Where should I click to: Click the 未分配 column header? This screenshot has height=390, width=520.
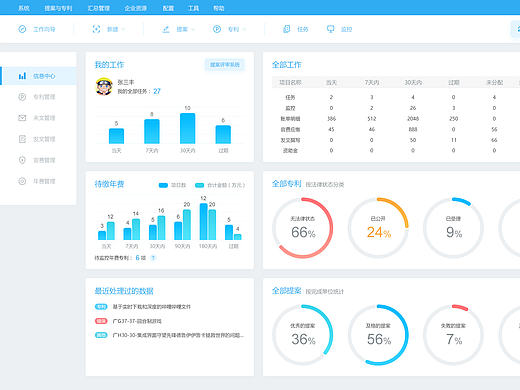point(494,82)
